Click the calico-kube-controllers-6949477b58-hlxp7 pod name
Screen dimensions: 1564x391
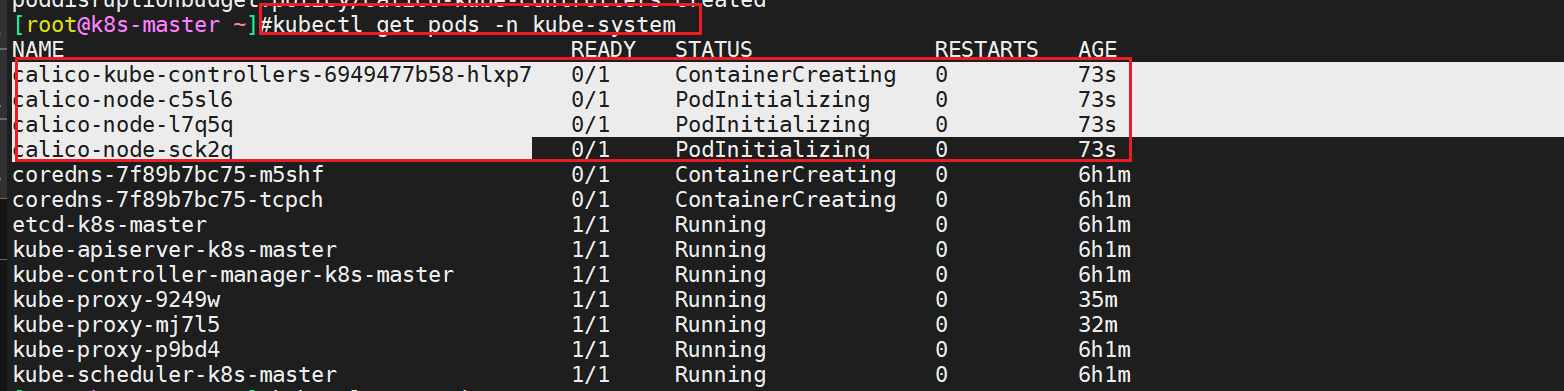pyautogui.click(x=272, y=75)
